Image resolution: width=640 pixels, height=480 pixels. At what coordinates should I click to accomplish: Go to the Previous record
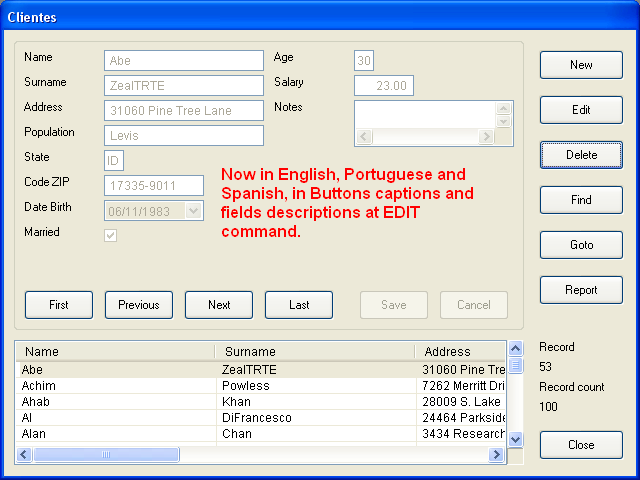[139, 305]
